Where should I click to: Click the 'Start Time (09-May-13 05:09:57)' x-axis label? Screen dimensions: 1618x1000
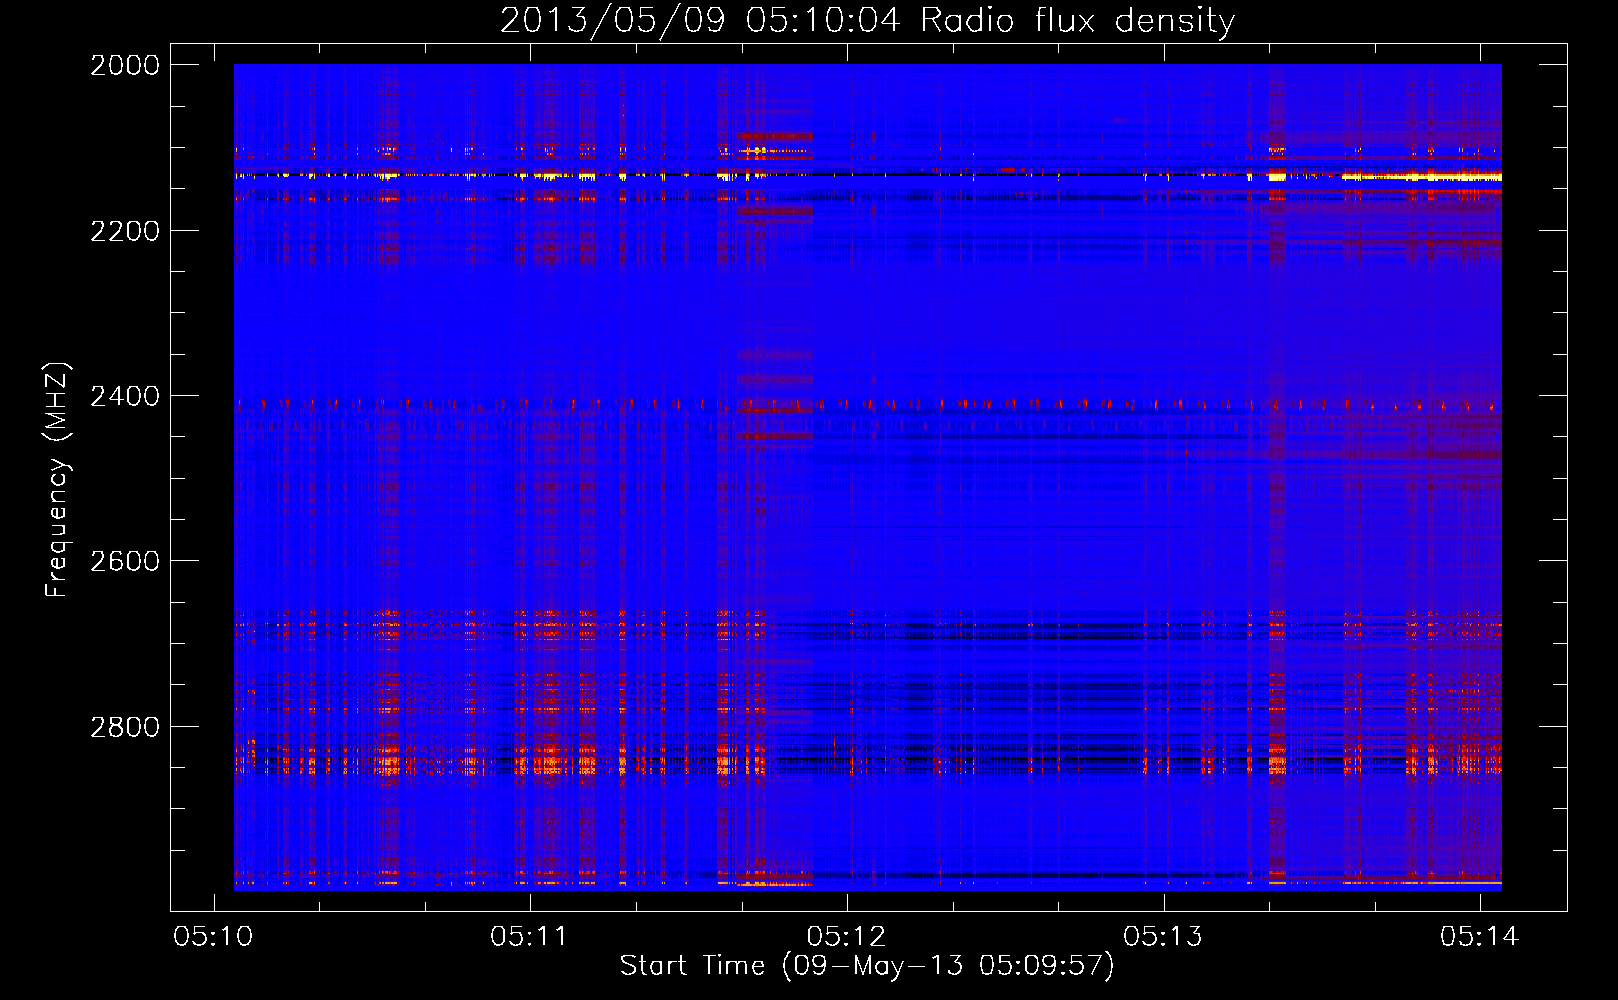point(867,966)
